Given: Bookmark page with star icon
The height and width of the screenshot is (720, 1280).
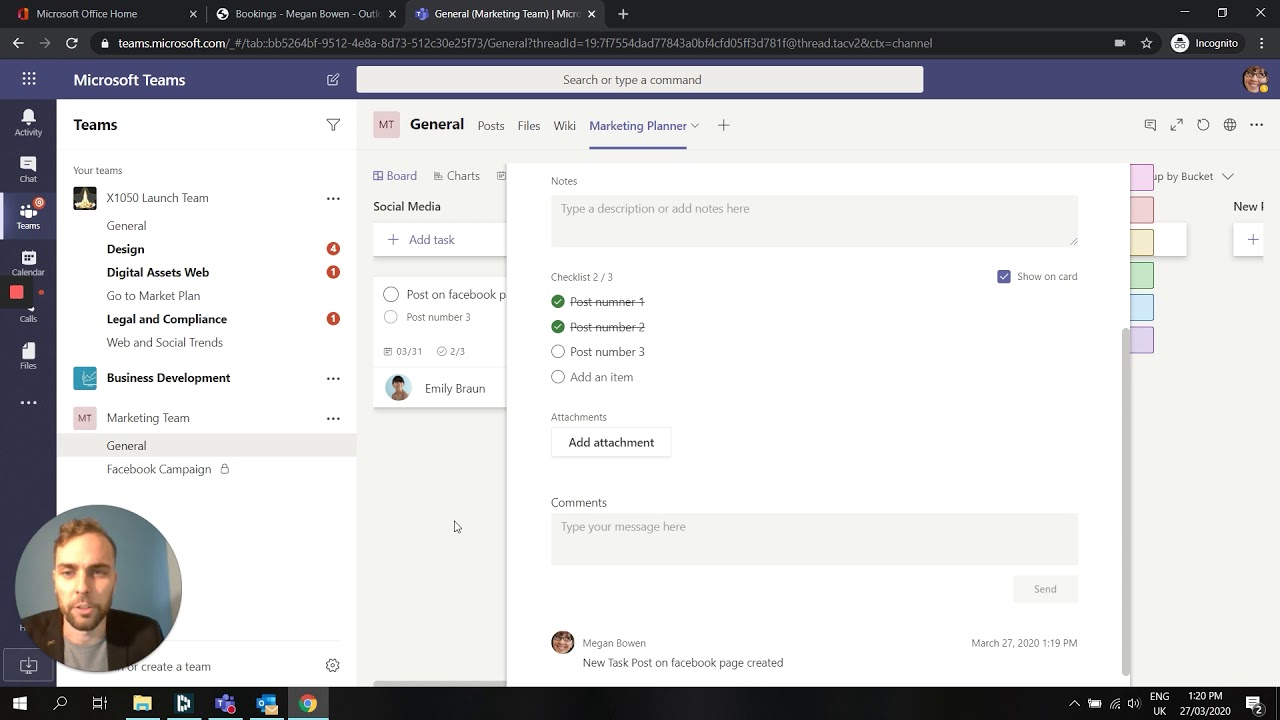Looking at the screenshot, I should pyautogui.click(x=1146, y=43).
